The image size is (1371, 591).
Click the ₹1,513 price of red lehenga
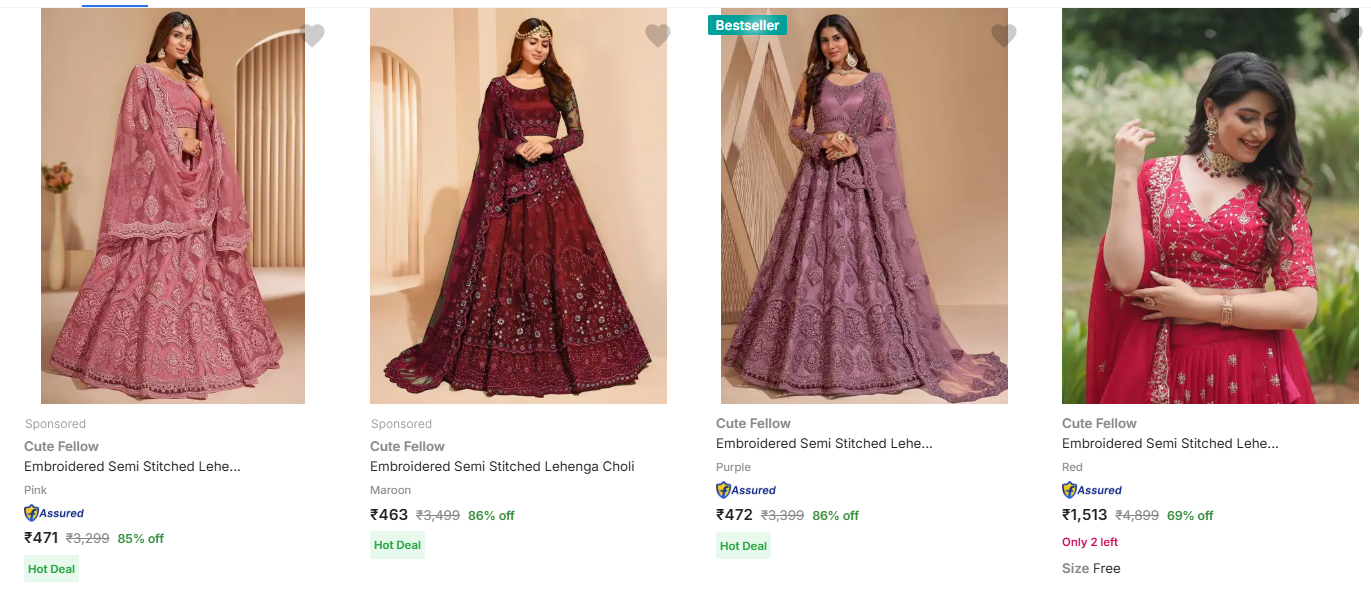[x=1084, y=515]
